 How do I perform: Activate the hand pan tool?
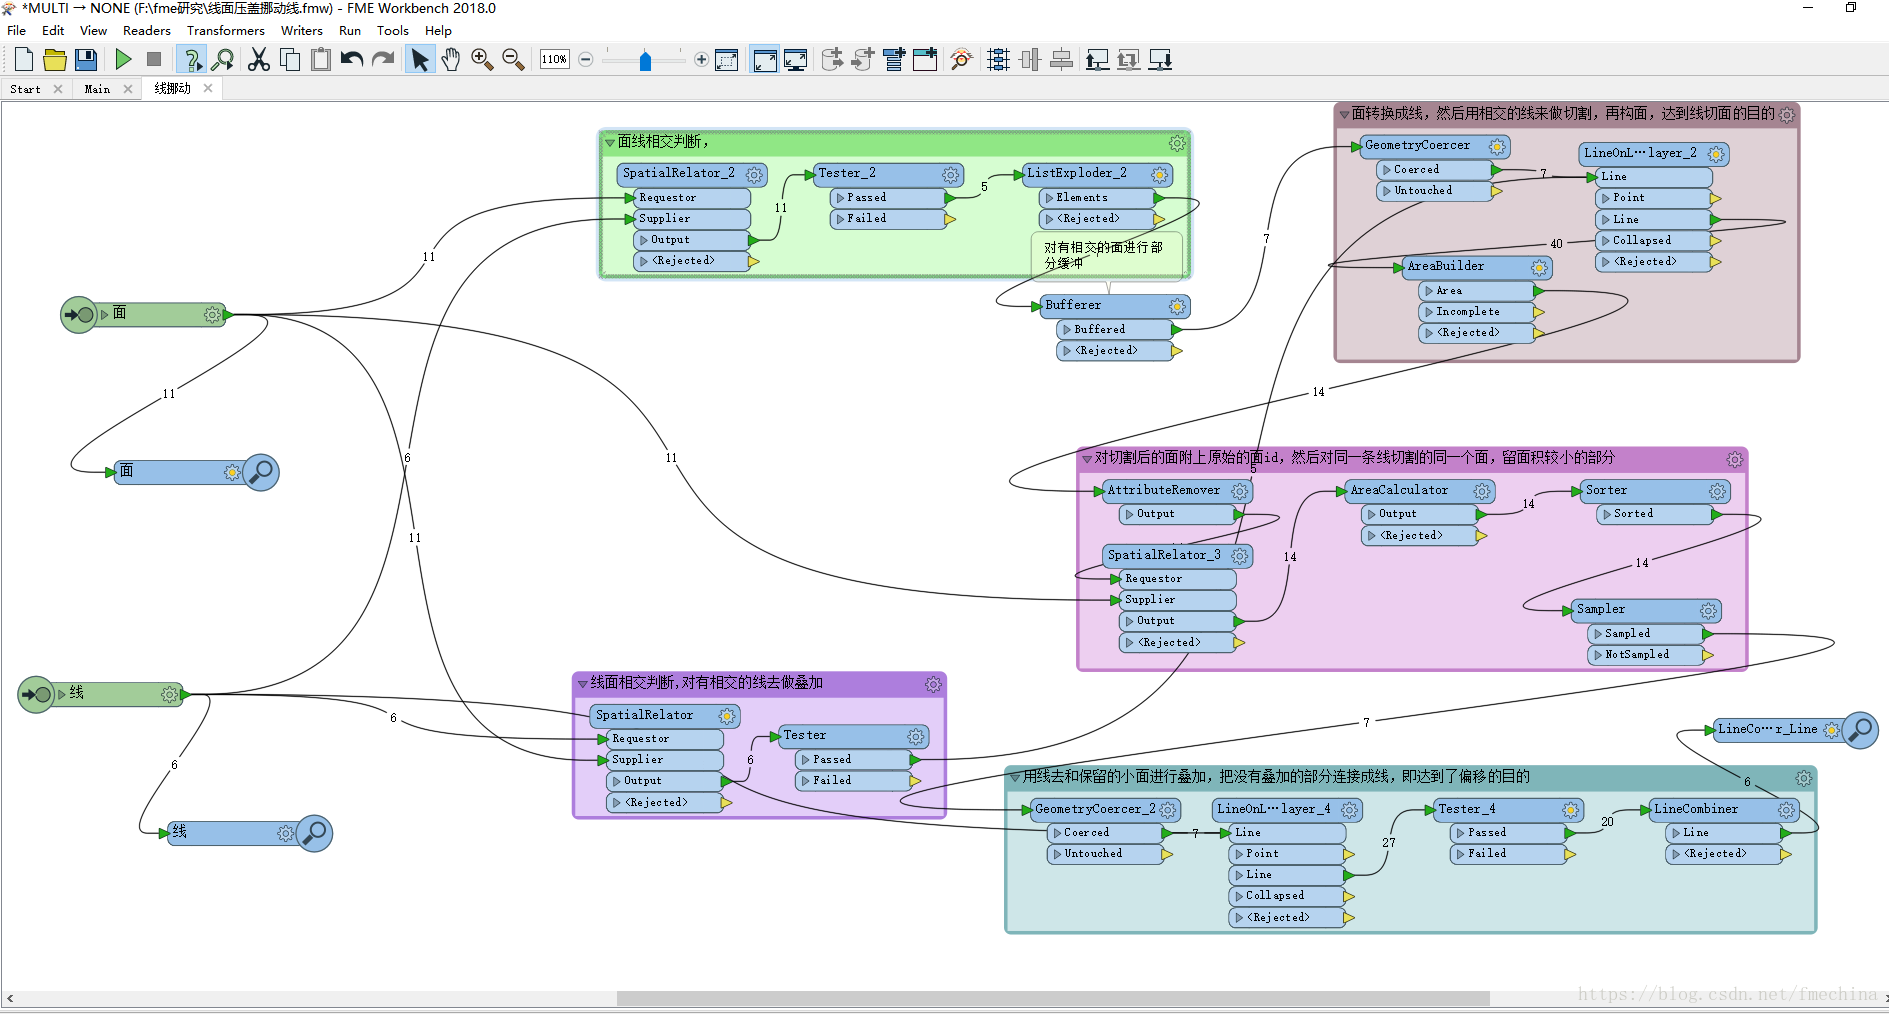click(x=451, y=60)
